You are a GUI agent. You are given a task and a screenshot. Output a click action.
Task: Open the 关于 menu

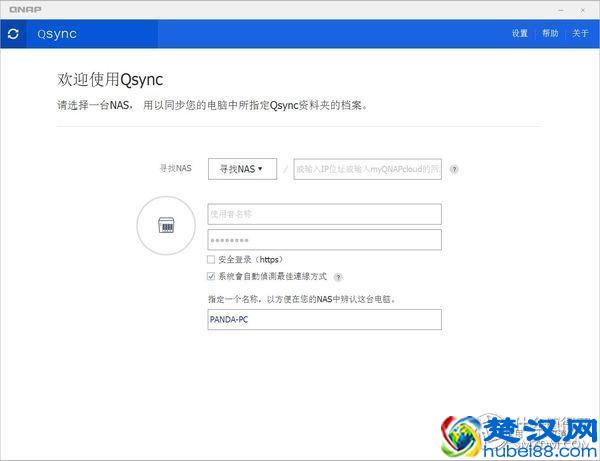pyautogui.click(x=580, y=33)
